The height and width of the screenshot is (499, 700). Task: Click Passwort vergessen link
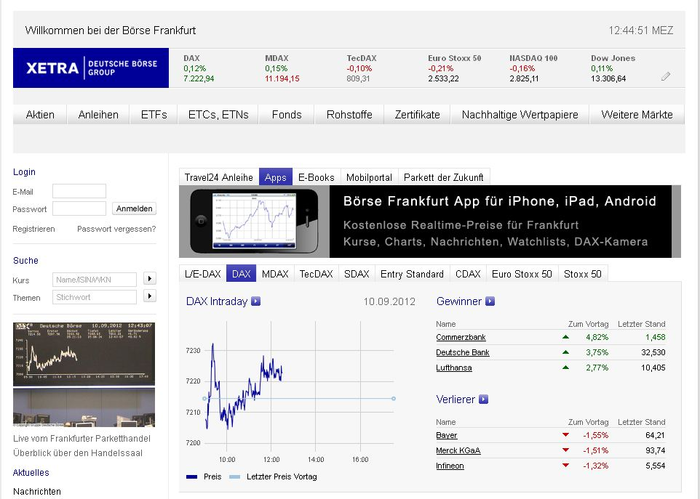point(117,229)
